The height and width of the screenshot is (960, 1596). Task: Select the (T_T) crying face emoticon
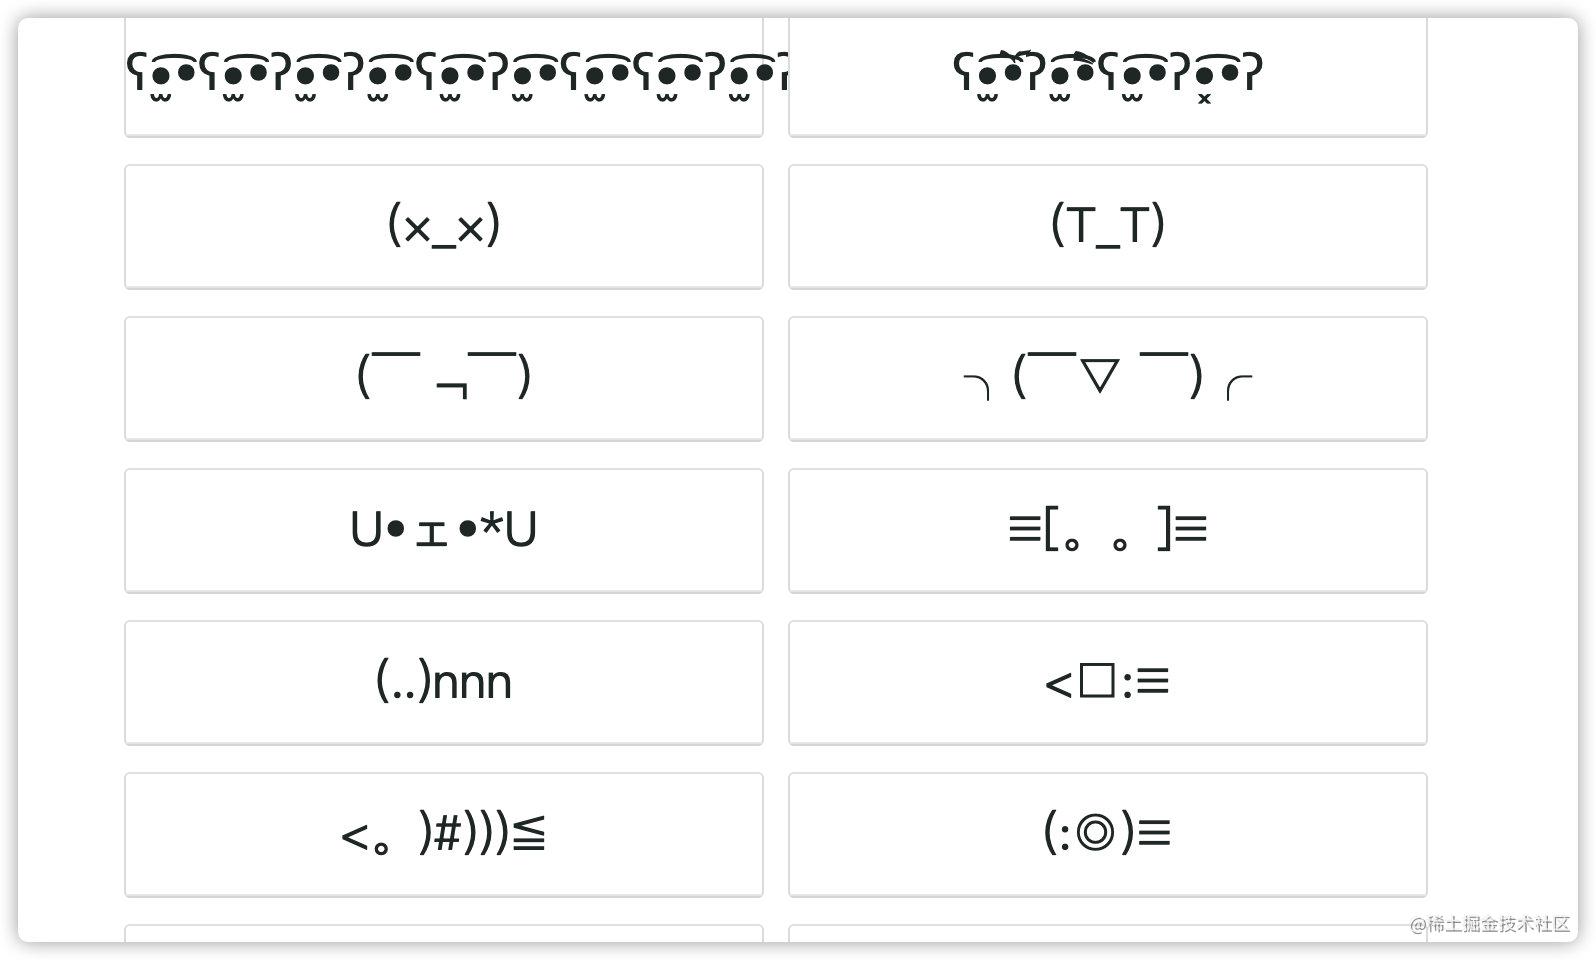point(1106,226)
